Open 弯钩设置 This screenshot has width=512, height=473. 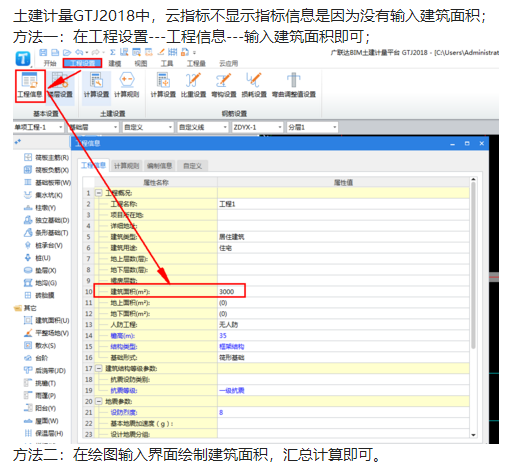(224, 86)
